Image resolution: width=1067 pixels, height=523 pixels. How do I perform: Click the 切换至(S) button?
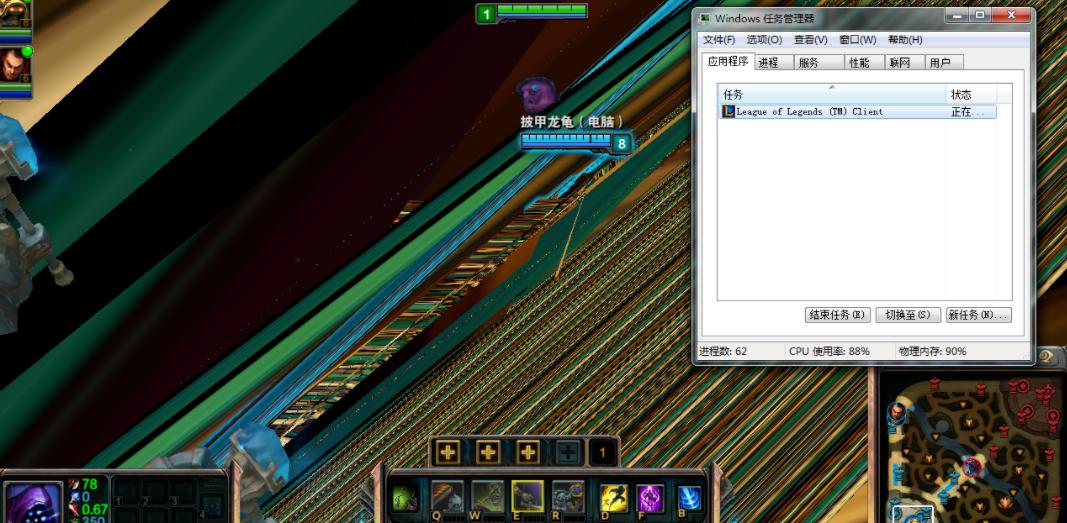pyautogui.click(x=908, y=315)
